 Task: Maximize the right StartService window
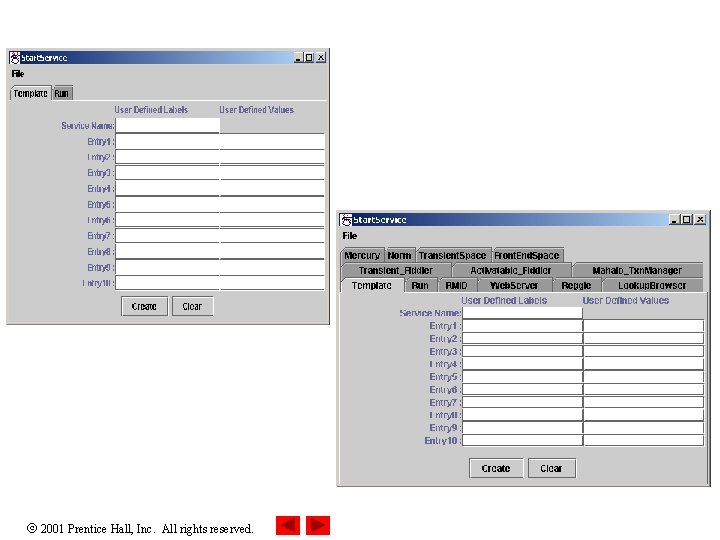click(686, 220)
